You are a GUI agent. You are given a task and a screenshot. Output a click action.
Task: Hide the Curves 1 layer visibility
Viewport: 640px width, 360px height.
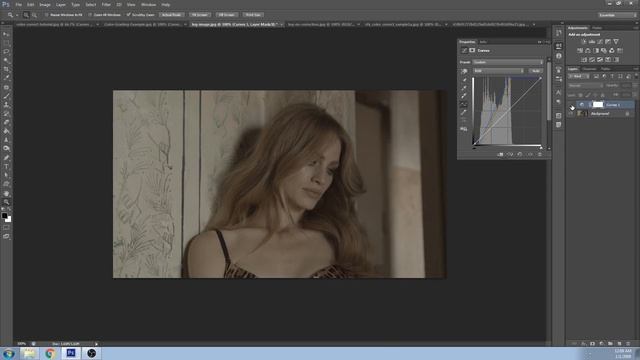(571, 105)
